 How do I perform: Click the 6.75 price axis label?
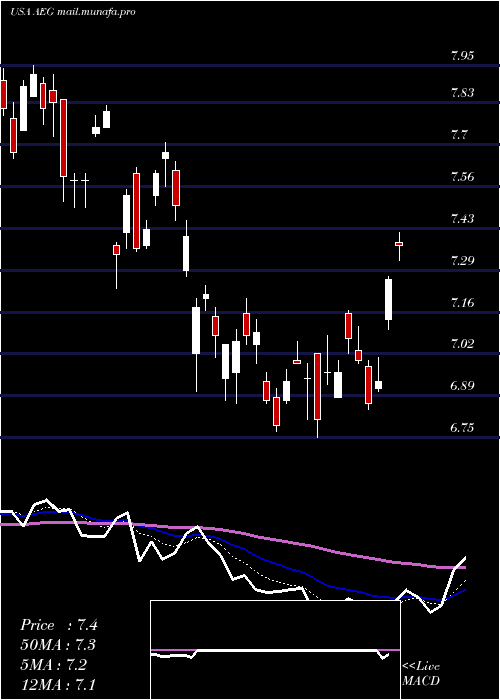[462, 428]
